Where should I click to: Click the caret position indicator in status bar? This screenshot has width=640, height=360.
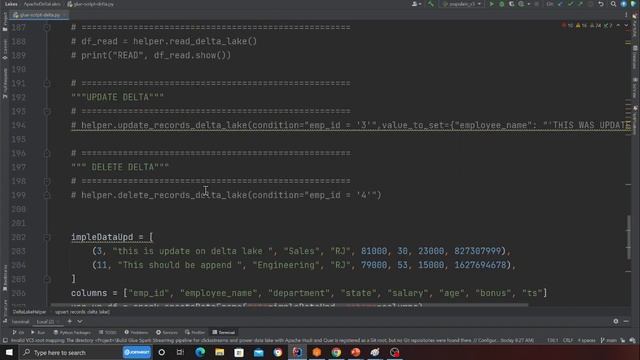(x=552, y=340)
